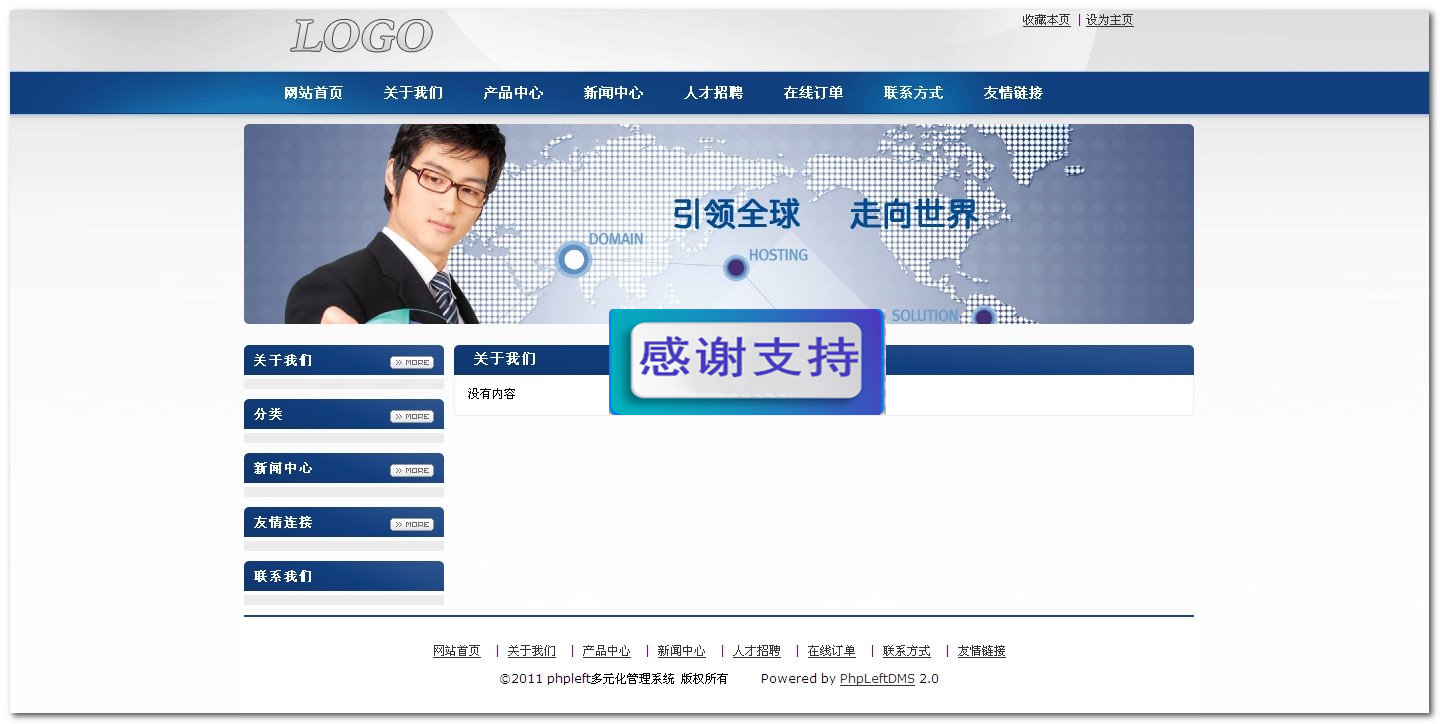Select the 关于我们 sidebar heading

pos(283,360)
